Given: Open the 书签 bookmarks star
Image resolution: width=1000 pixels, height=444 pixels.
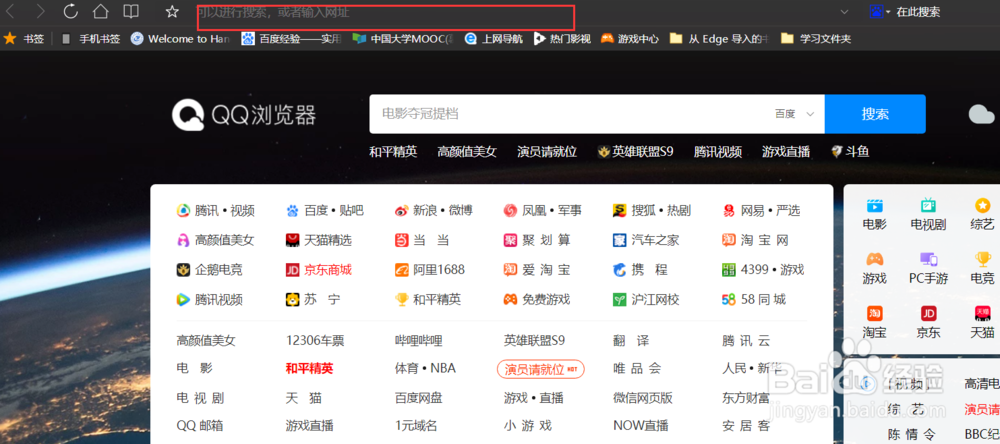Looking at the screenshot, I should pyautogui.click(x=24, y=39).
